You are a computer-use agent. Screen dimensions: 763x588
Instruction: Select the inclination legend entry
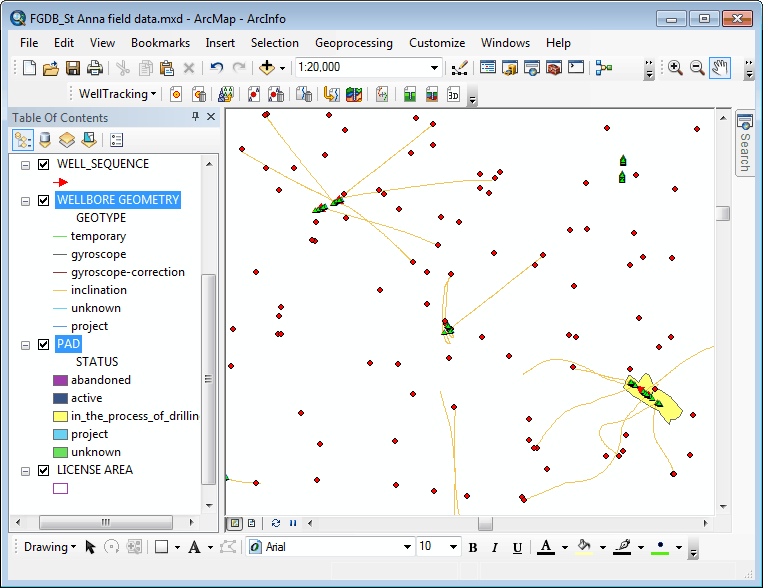point(99,291)
